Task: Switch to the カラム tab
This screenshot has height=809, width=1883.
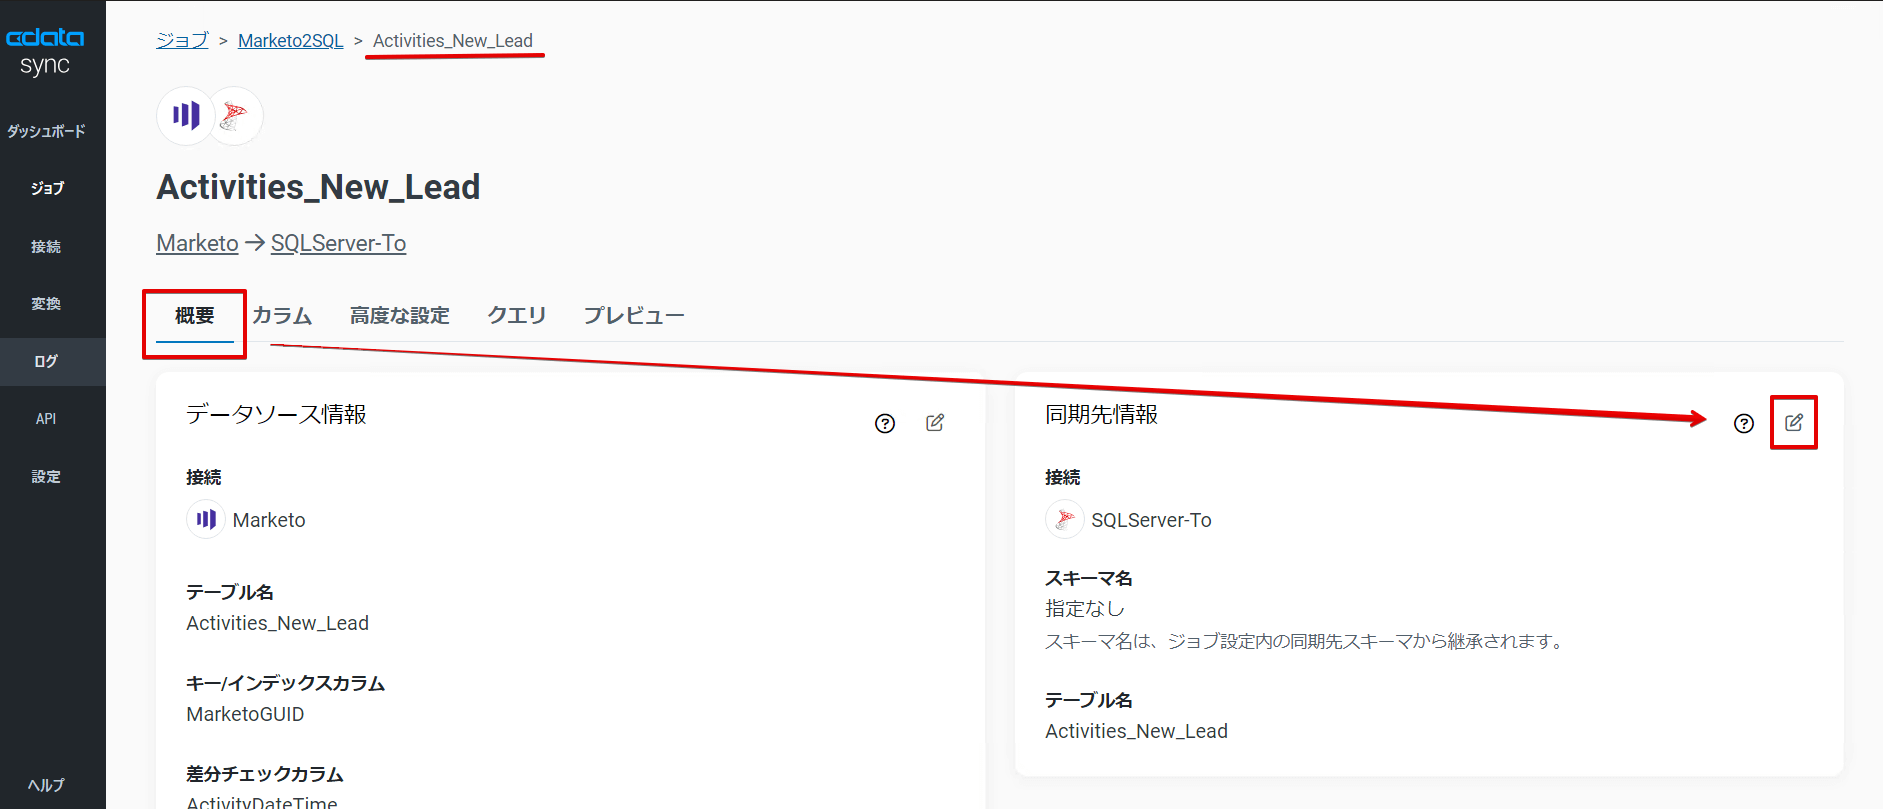Action: (x=282, y=316)
